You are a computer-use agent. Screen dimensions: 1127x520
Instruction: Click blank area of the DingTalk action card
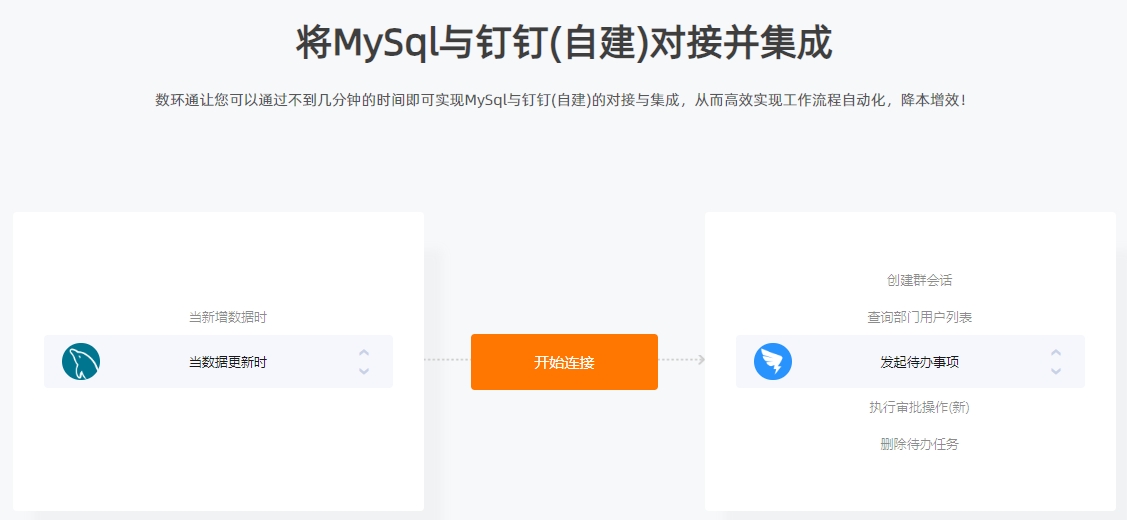pyautogui.click(x=910, y=482)
